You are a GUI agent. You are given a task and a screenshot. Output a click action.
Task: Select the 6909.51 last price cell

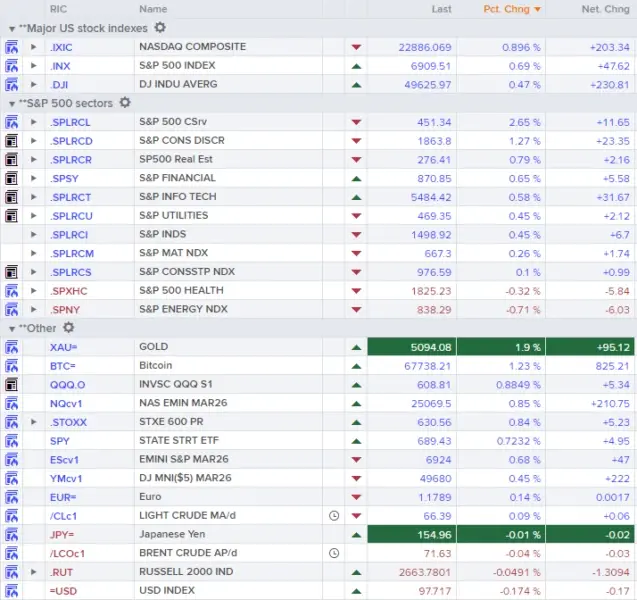click(412, 66)
